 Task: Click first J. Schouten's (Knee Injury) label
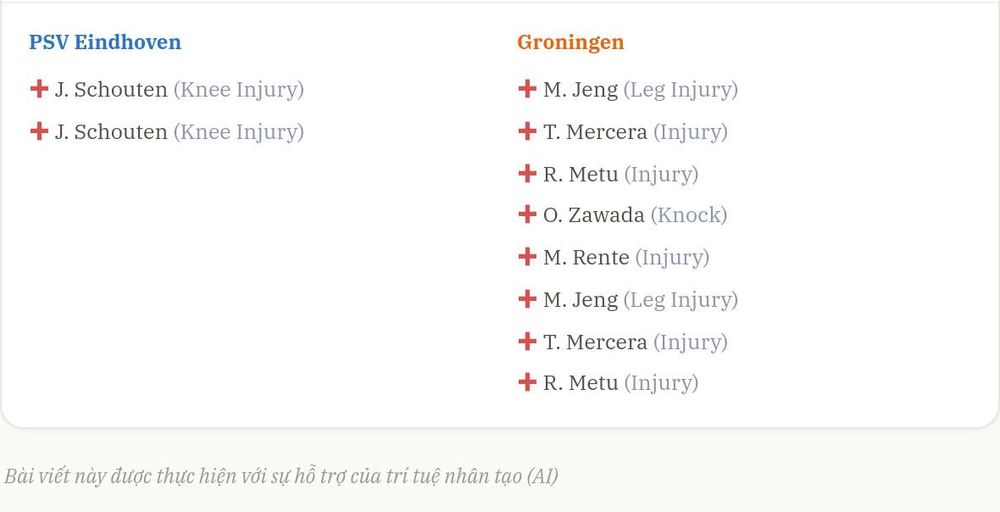[239, 90]
